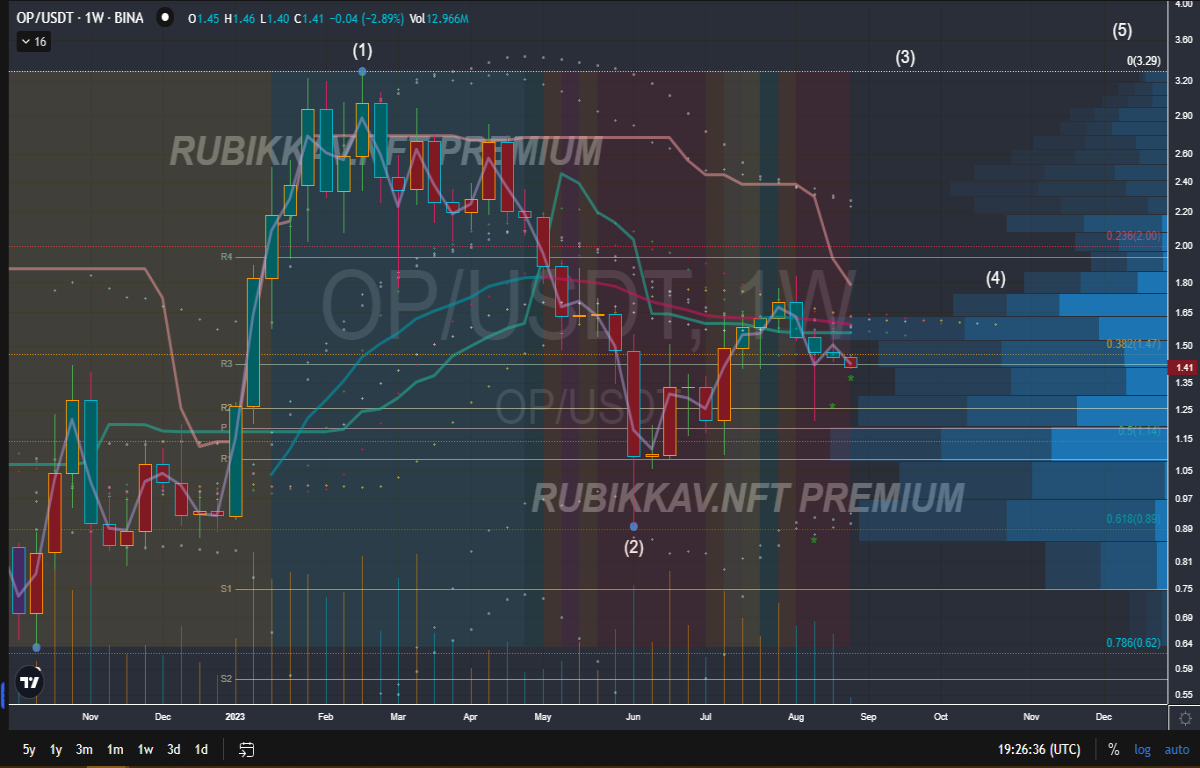Select the blue dot marker at wave (1)
The width and height of the screenshot is (1200, 768).
pyautogui.click(x=362, y=71)
